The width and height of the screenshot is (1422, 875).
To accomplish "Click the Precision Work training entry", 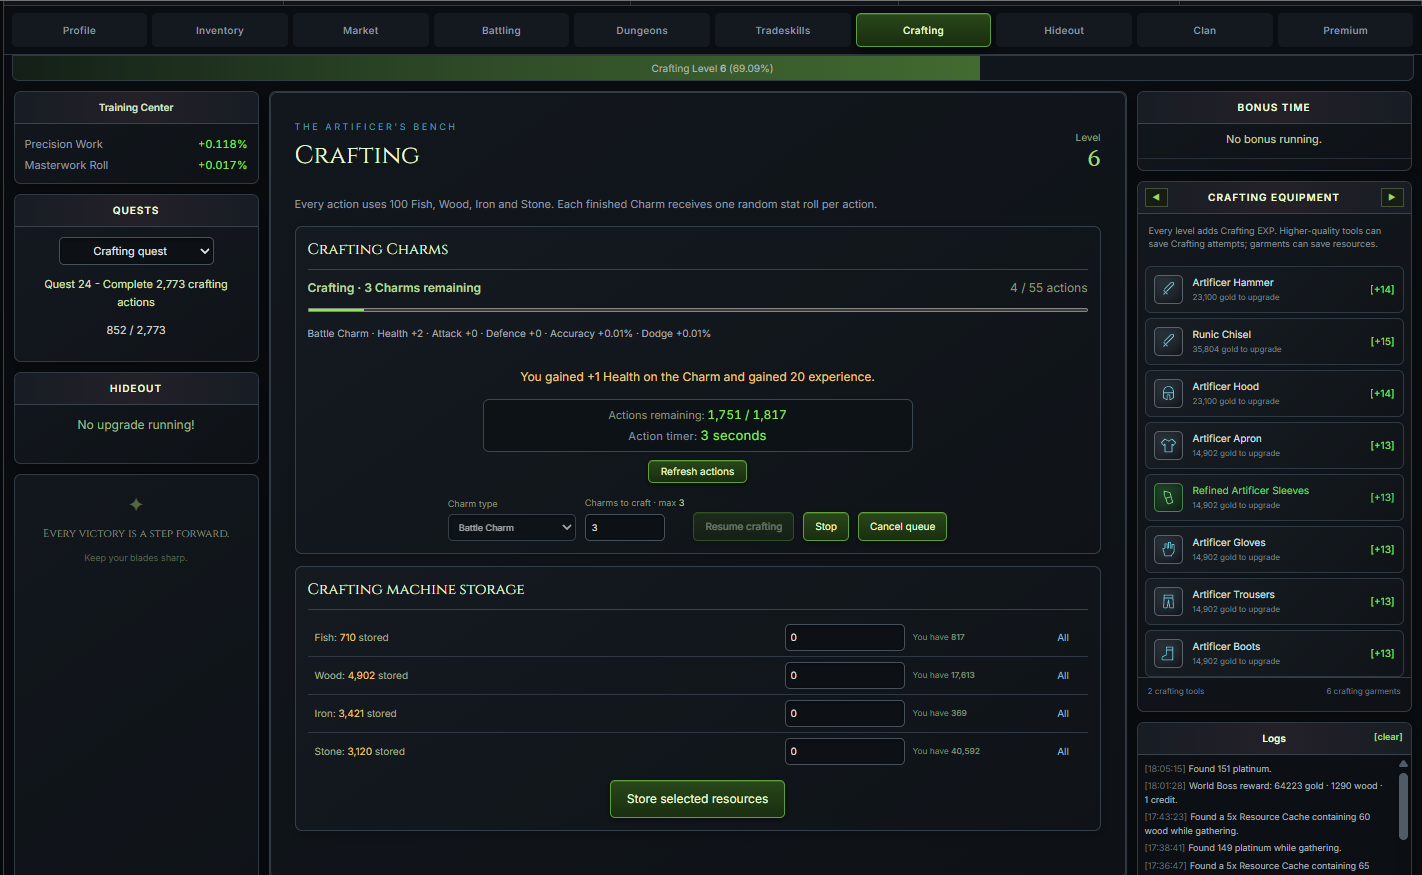I will click(x=136, y=144).
